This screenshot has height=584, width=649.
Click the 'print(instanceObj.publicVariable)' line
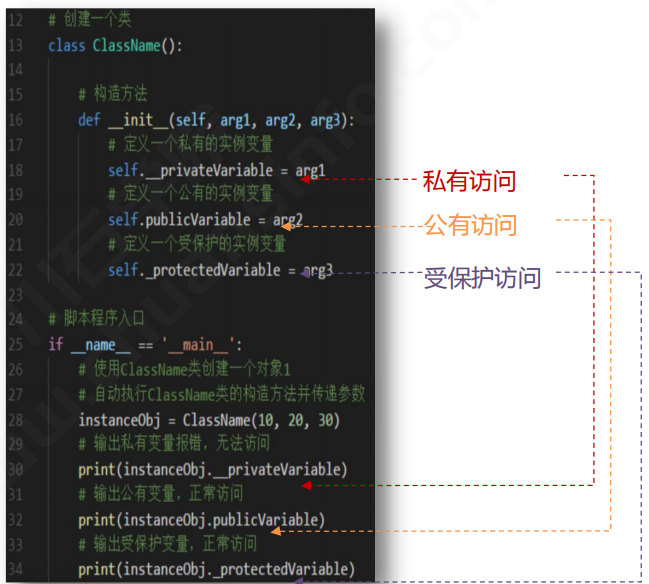click(202, 520)
